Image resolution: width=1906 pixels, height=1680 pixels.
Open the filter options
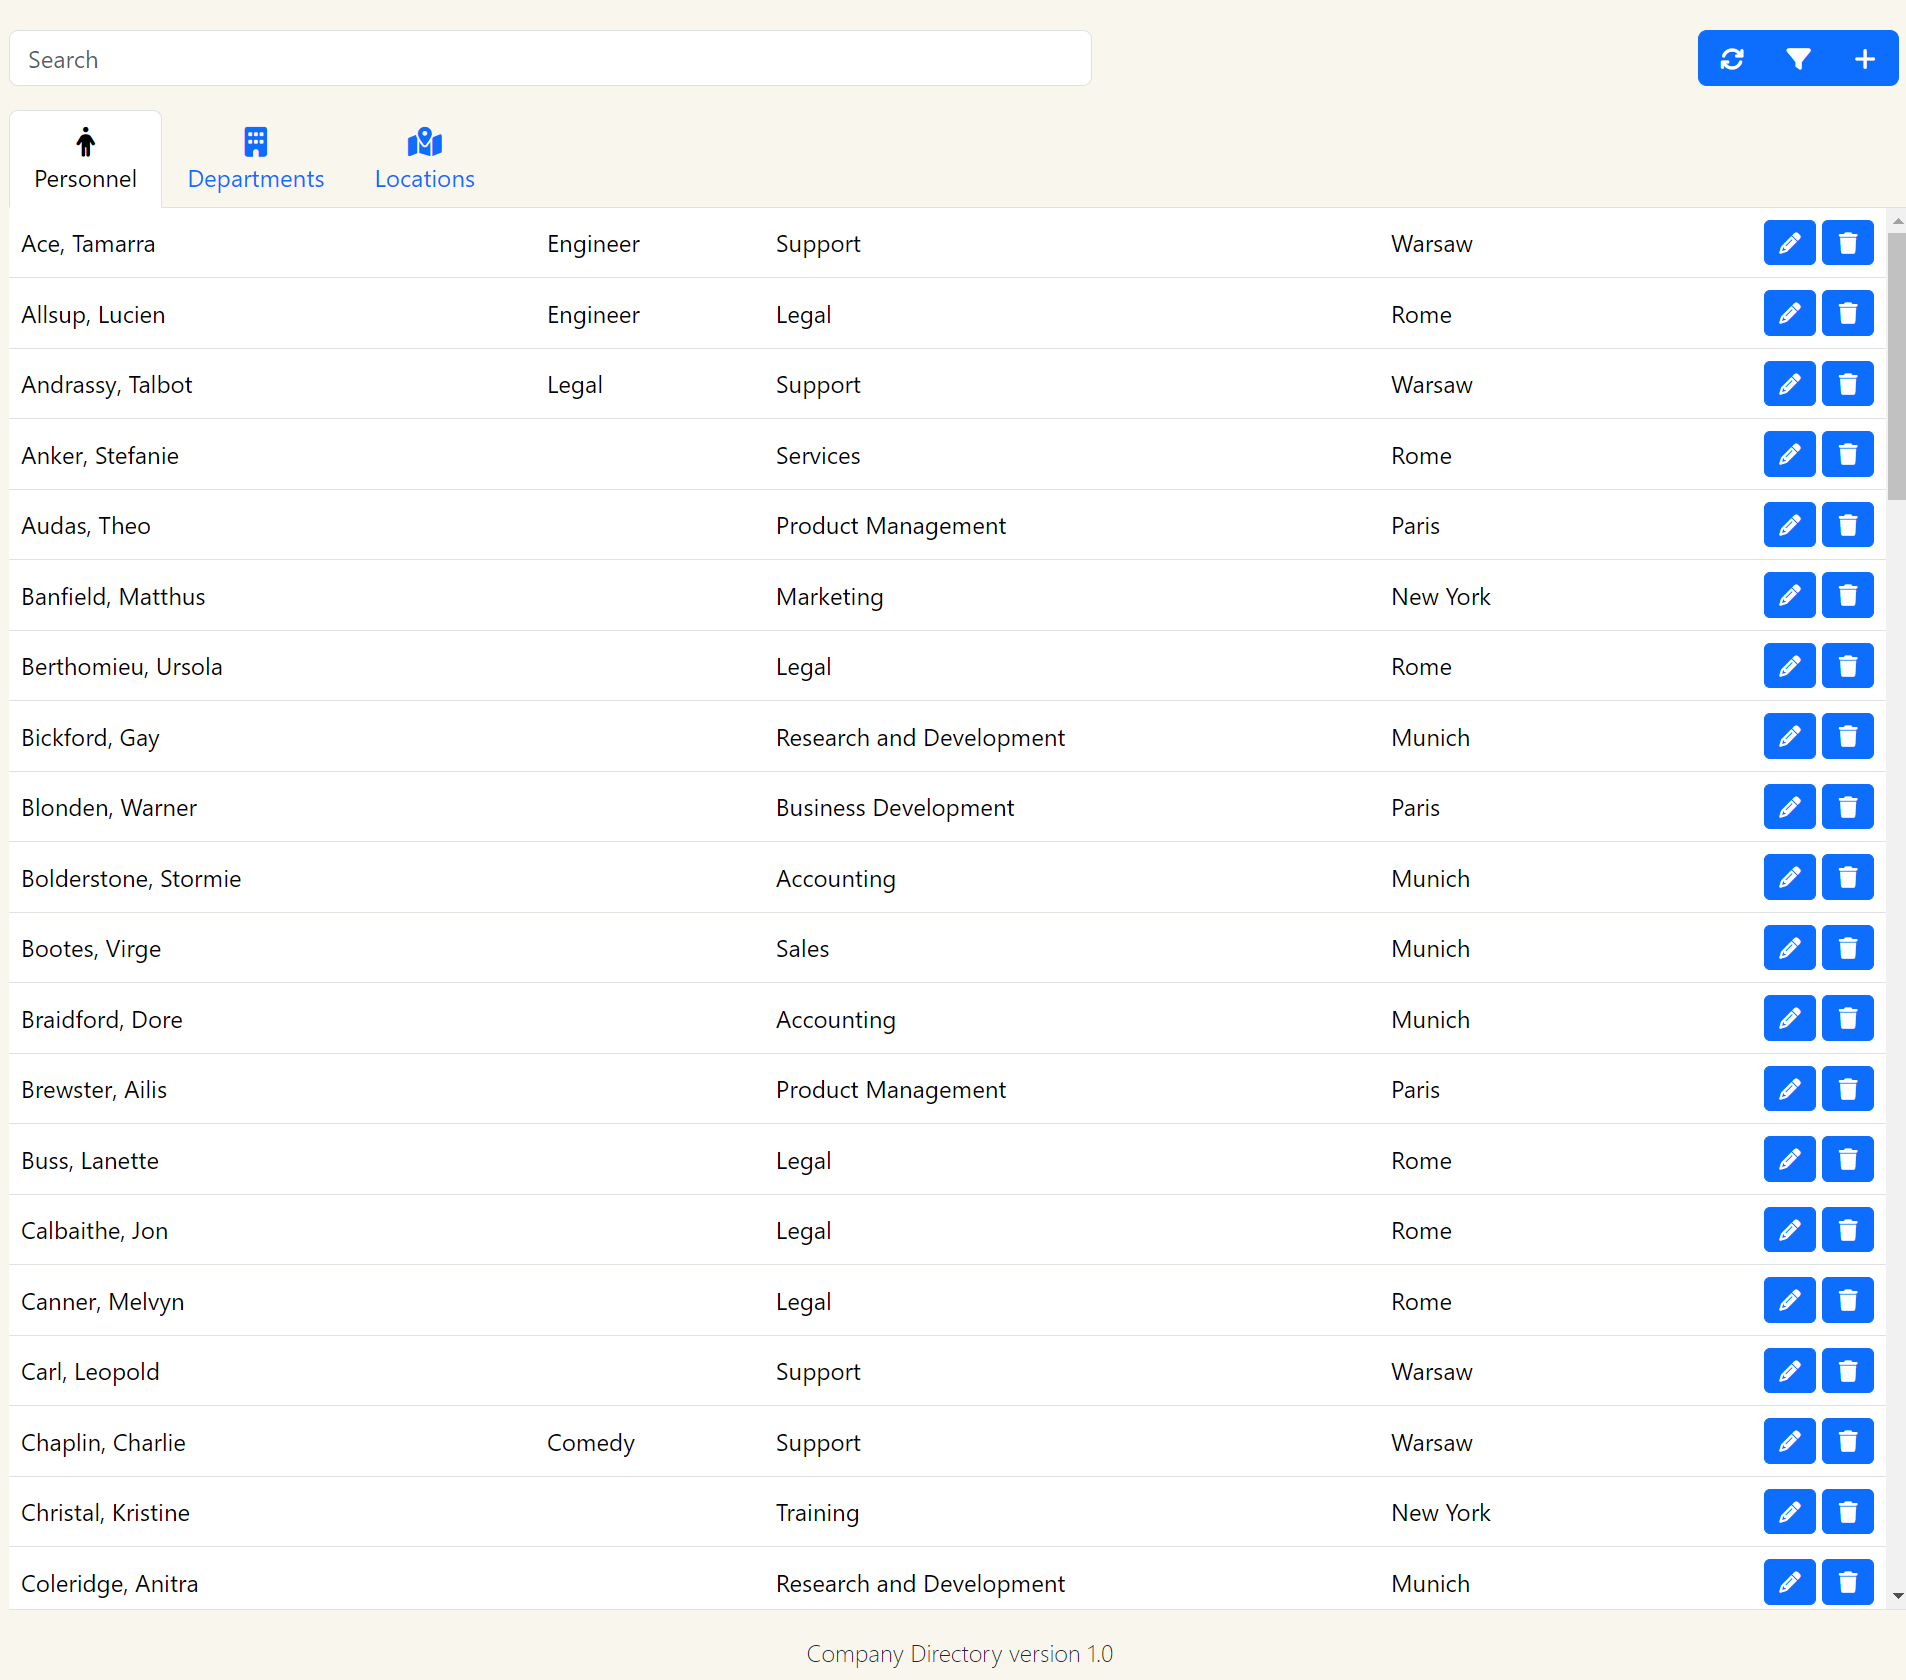click(1798, 58)
